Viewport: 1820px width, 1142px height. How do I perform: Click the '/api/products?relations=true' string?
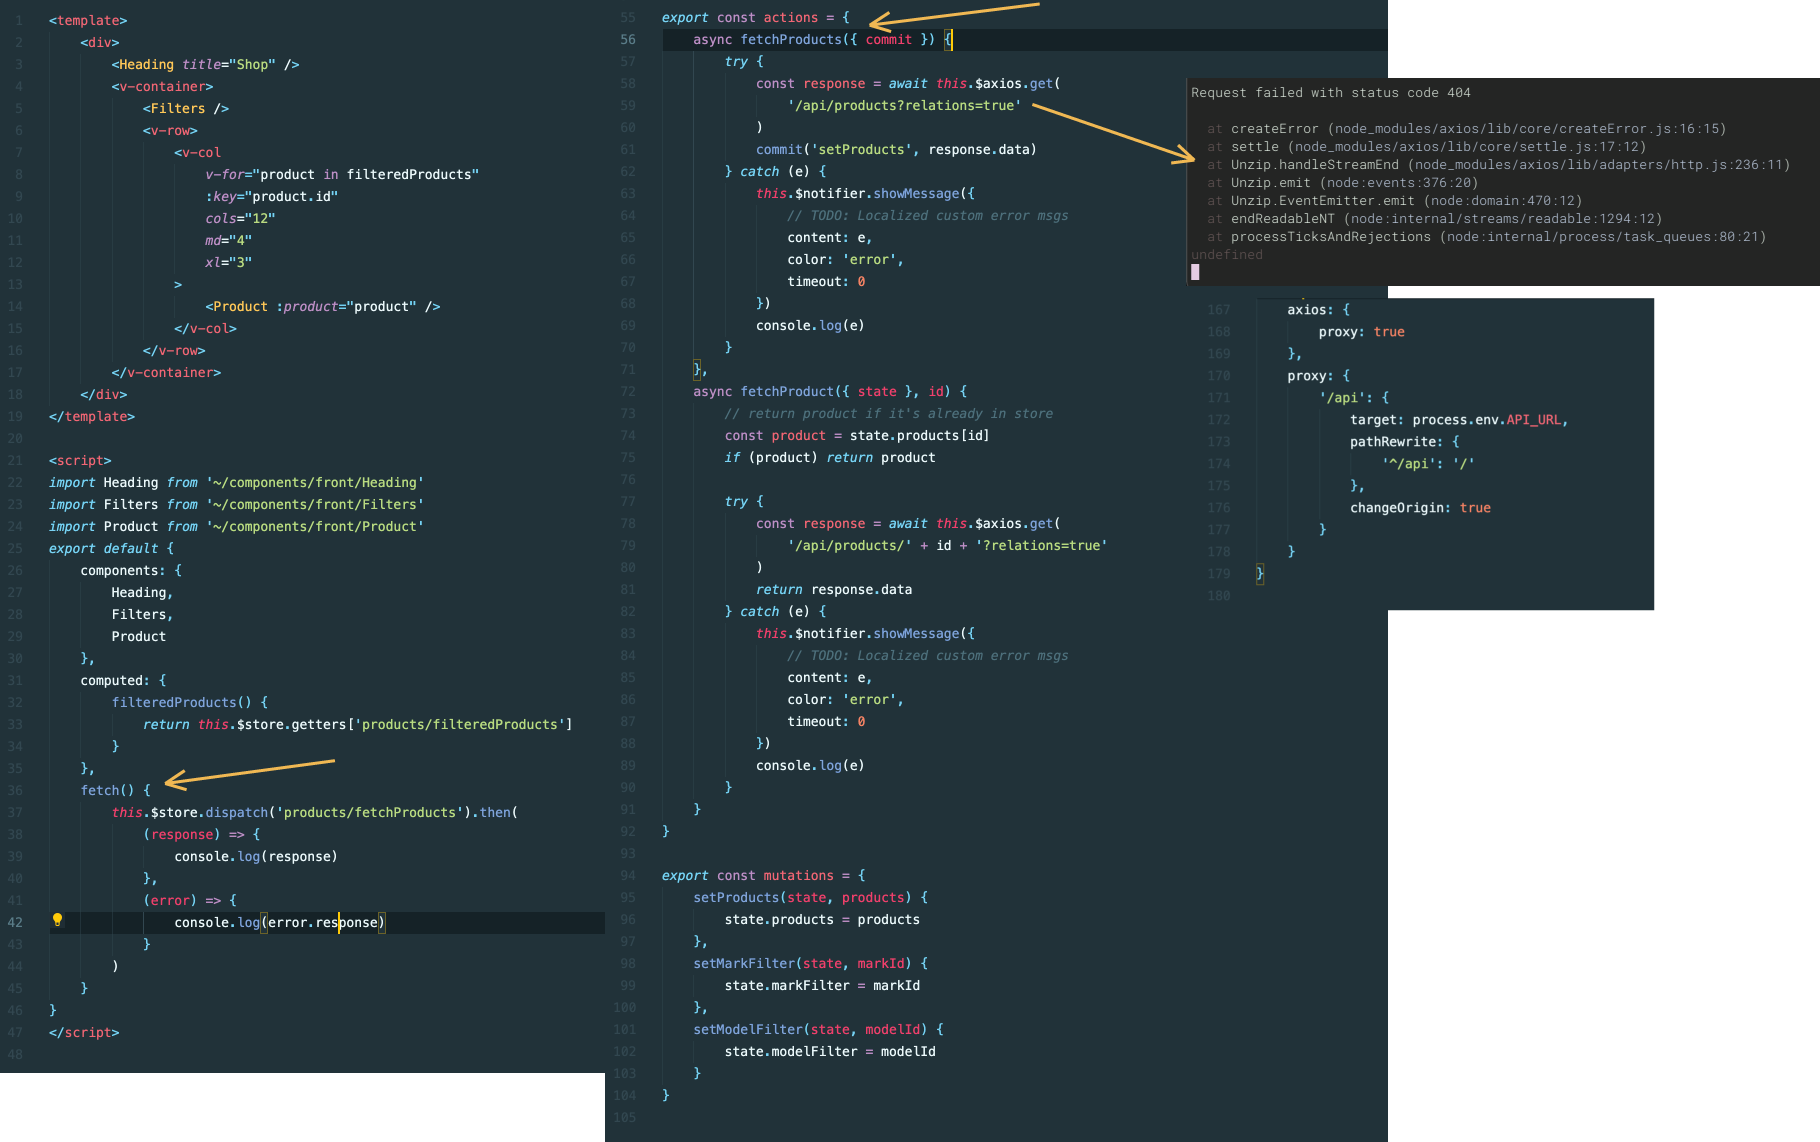coord(904,106)
